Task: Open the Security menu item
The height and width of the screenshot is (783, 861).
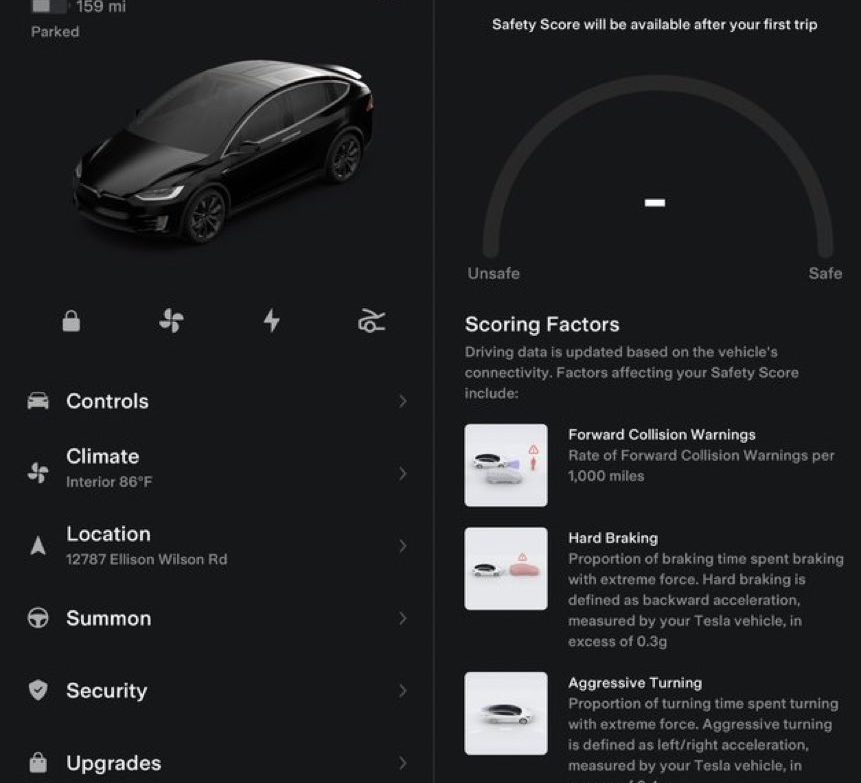Action: [217, 690]
